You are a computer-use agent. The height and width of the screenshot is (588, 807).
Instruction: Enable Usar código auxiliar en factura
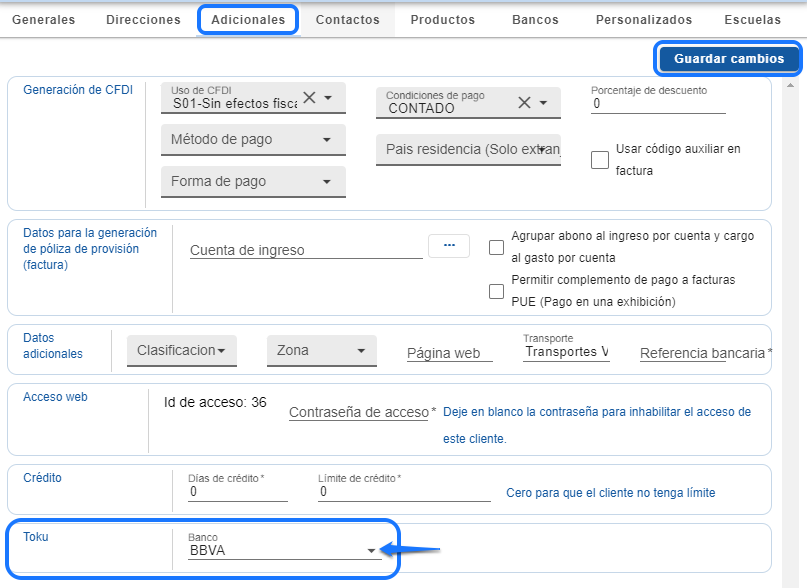click(600, 160)
